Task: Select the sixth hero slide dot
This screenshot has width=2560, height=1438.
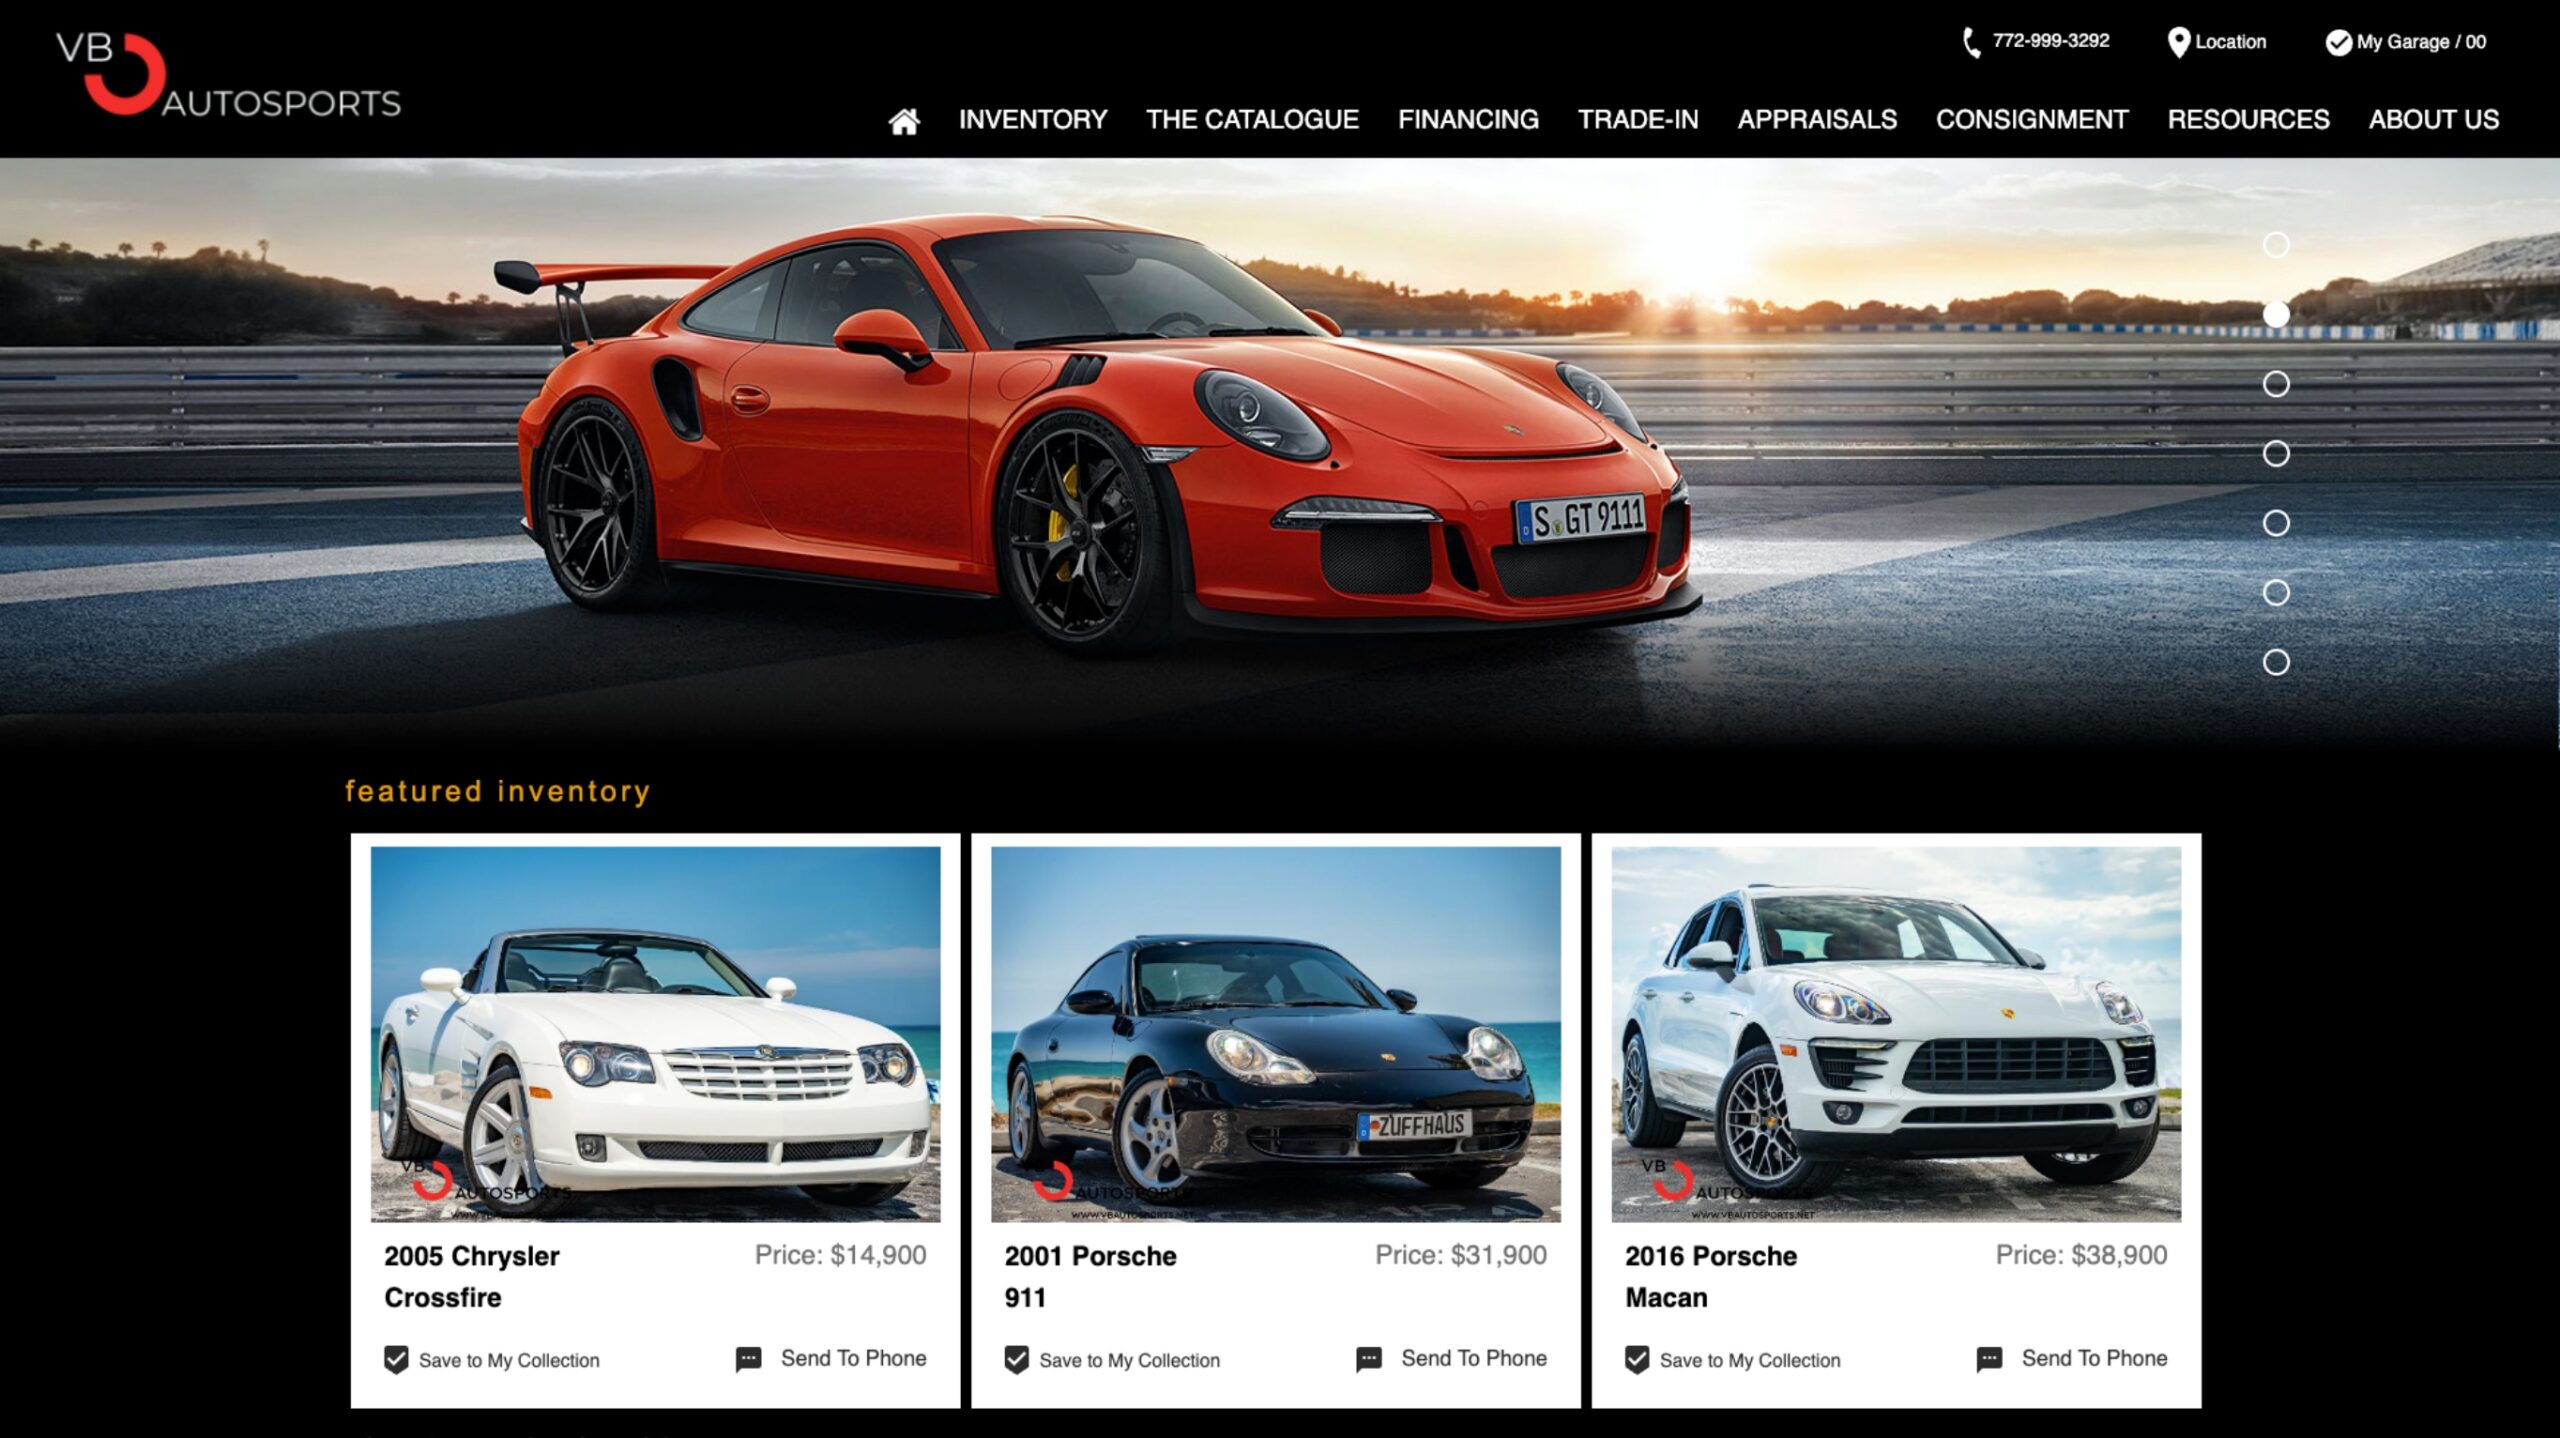Action: click(2276, 593)
